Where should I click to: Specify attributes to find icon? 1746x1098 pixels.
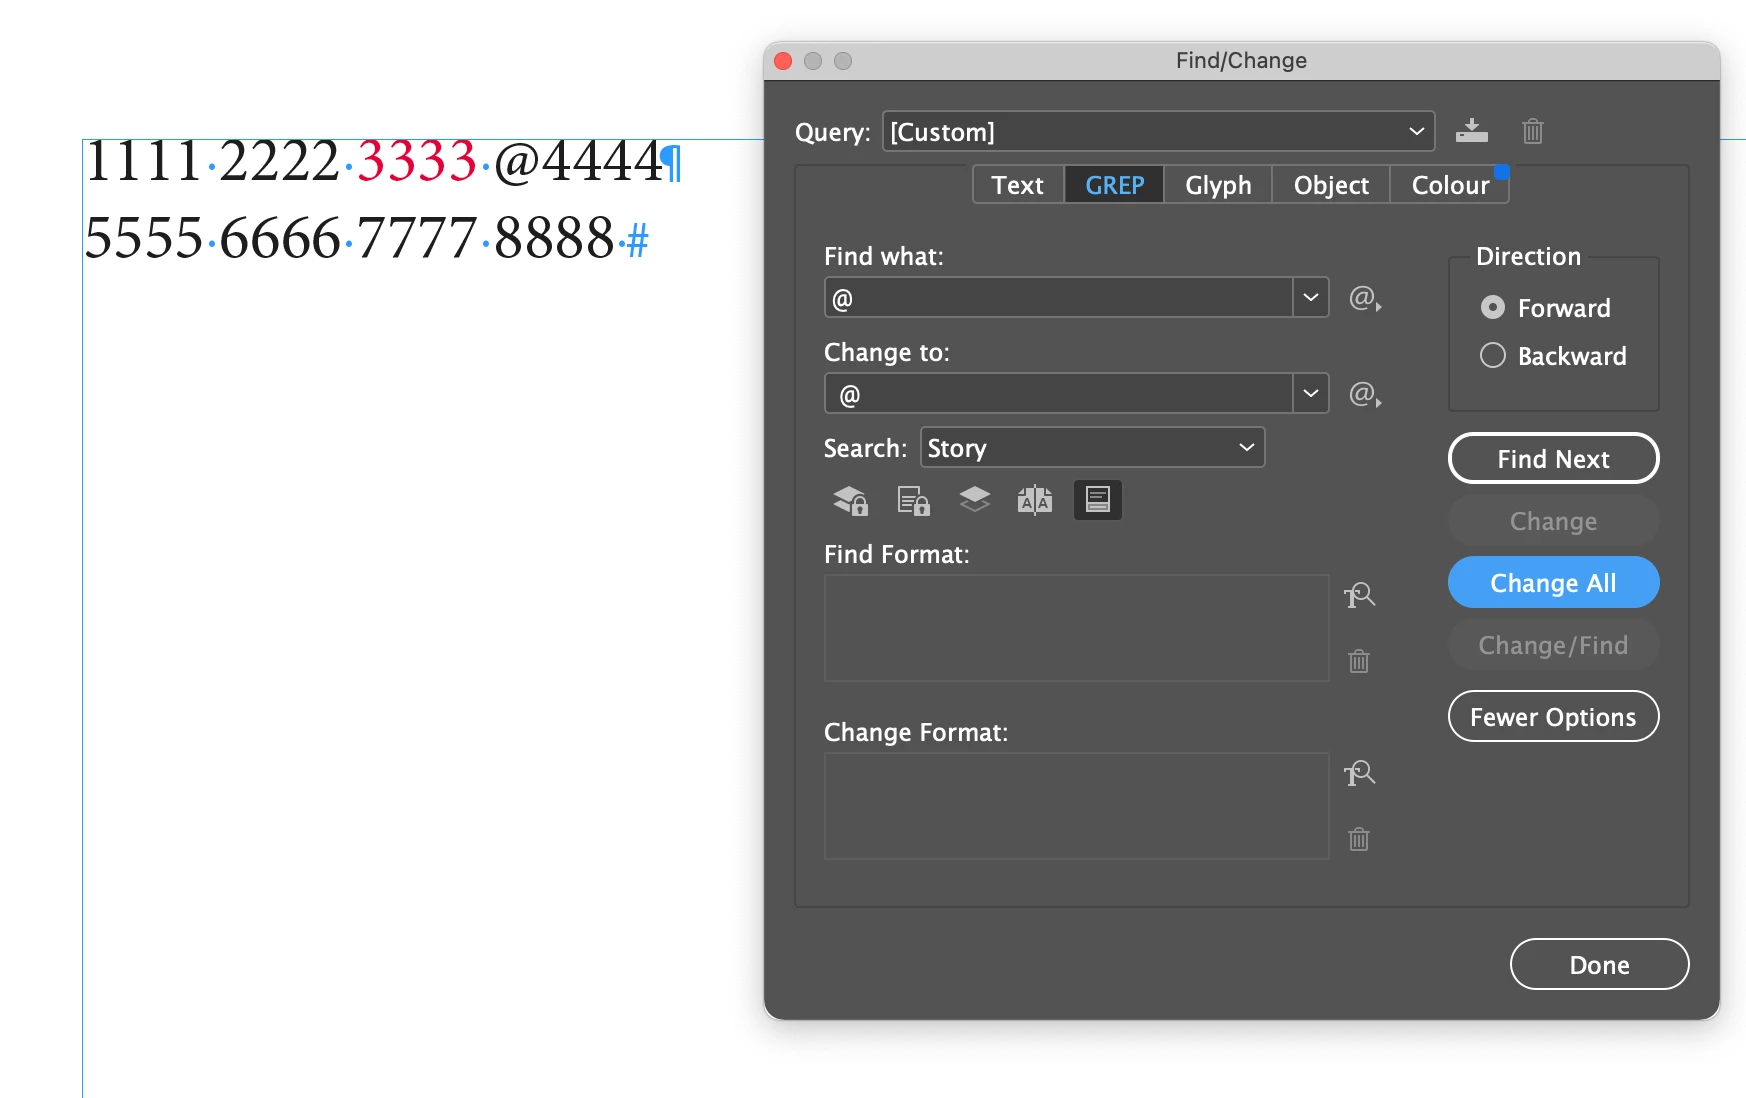[1359, 596]
